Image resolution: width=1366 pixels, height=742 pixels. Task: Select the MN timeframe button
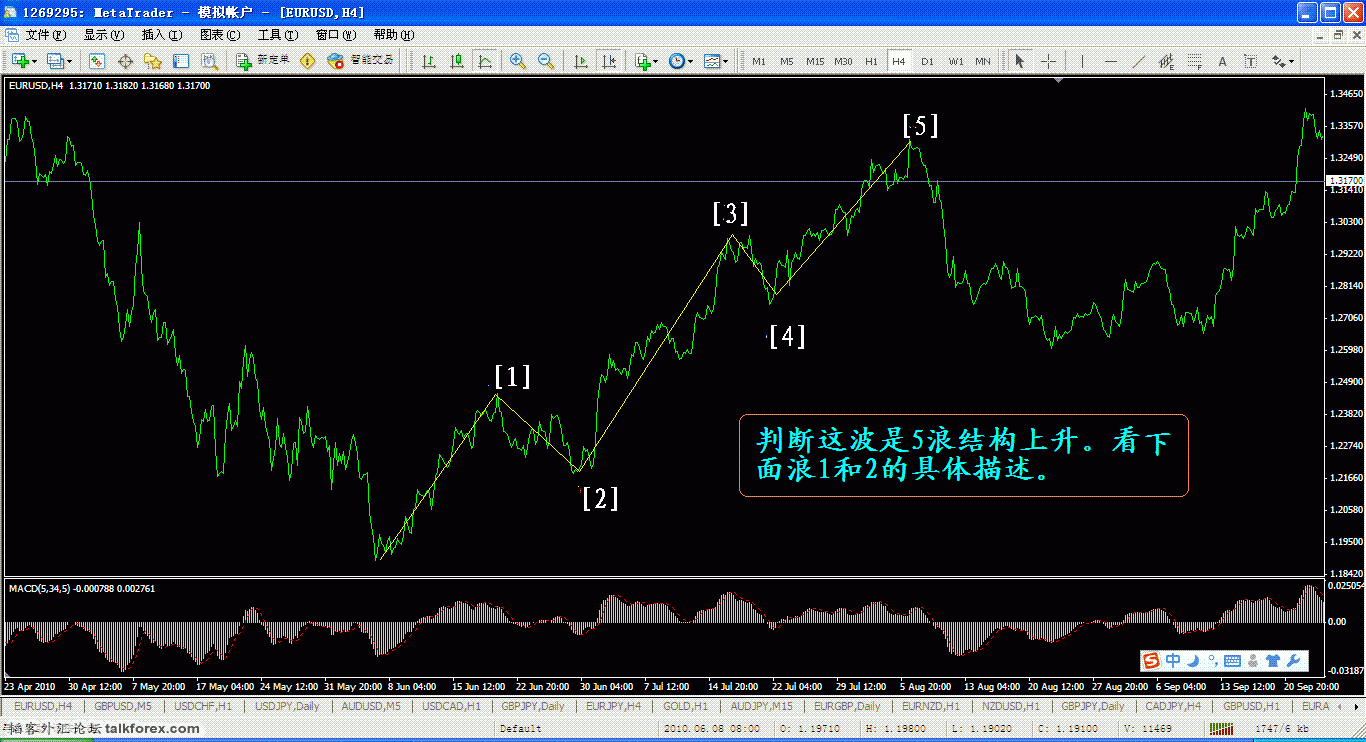983,61
